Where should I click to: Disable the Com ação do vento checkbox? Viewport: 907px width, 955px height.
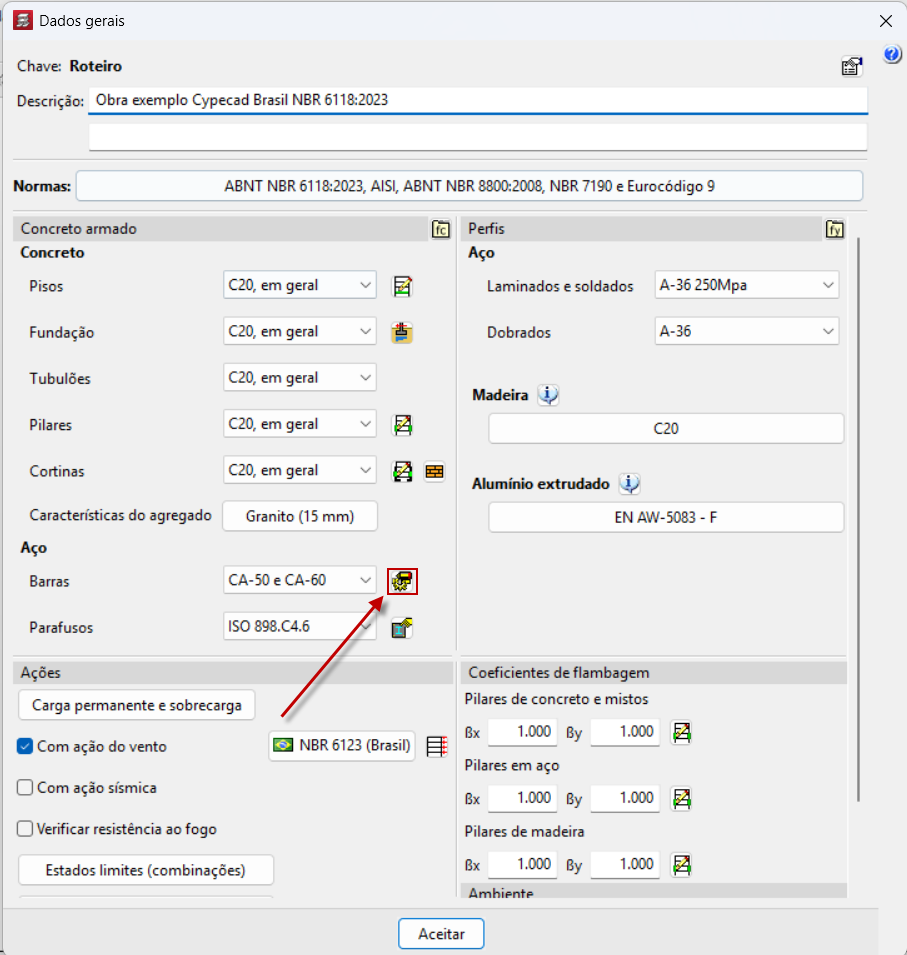coord(25,746)
